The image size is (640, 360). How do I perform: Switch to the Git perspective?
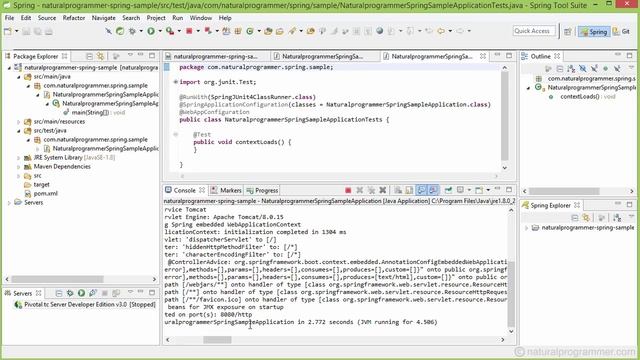click(622, 31)
